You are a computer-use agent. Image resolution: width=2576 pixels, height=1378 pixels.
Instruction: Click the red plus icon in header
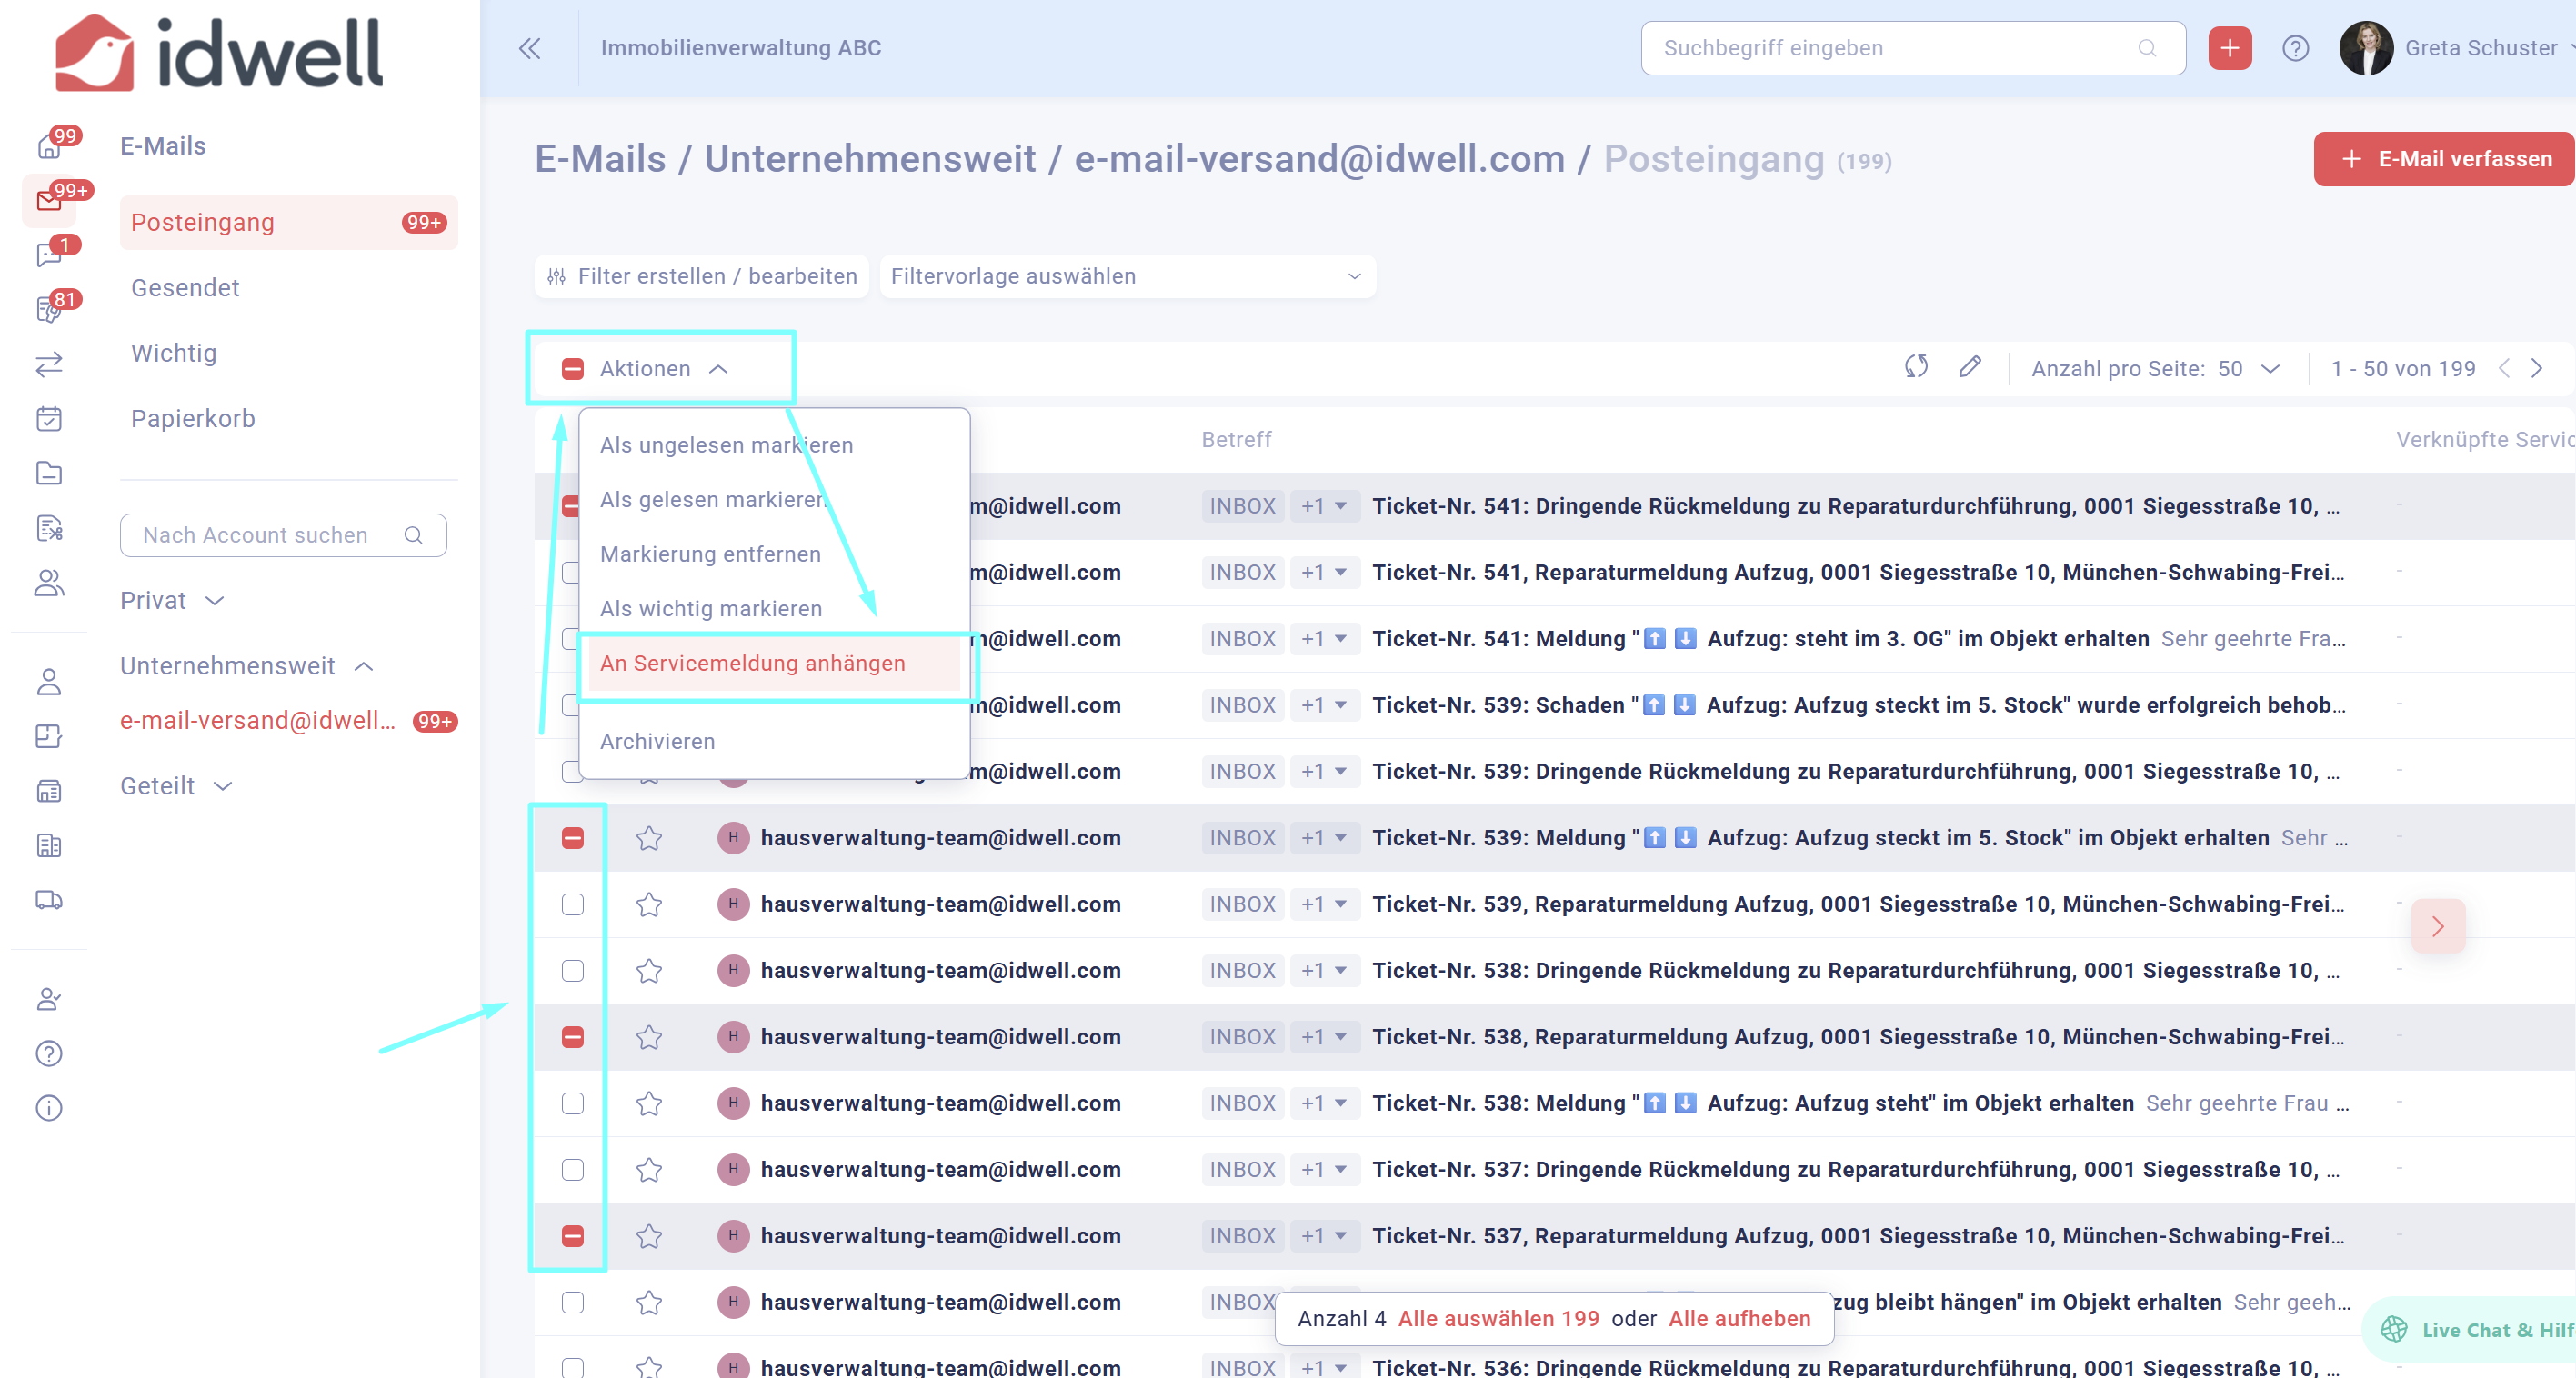click(x=2229, y=48)
